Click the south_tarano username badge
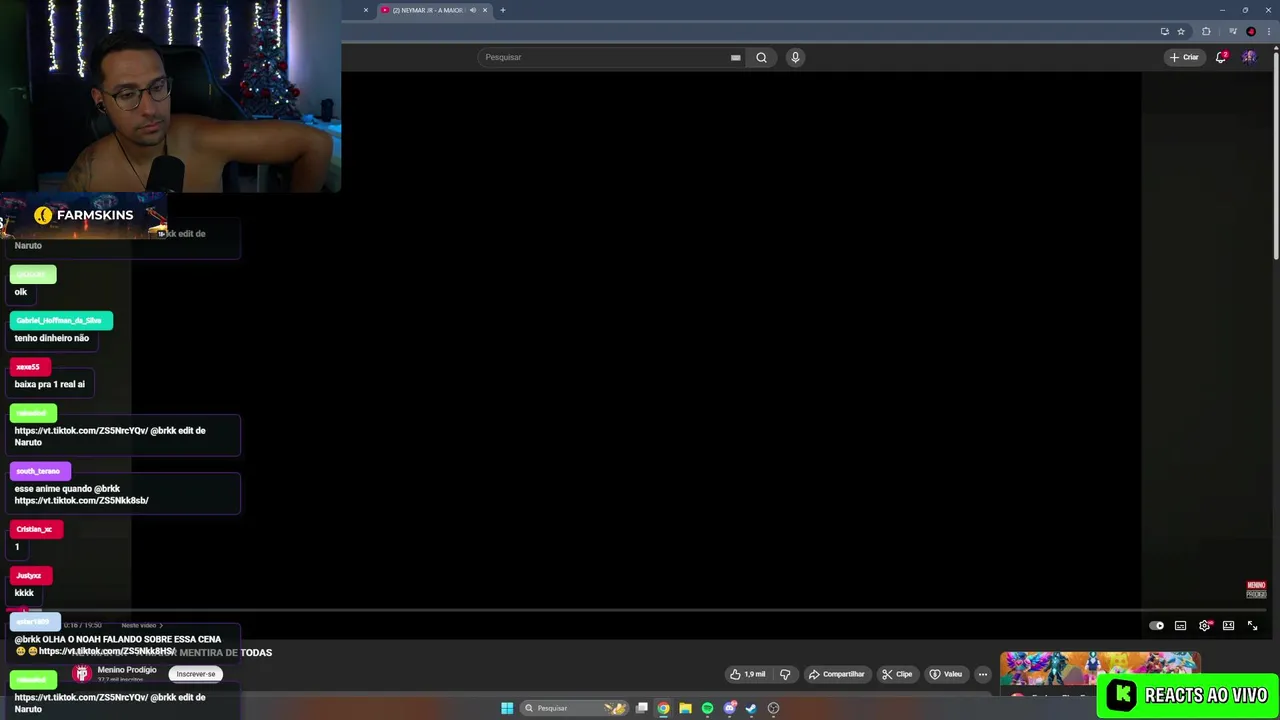1280x720 pixels. (x=39, y=471)
